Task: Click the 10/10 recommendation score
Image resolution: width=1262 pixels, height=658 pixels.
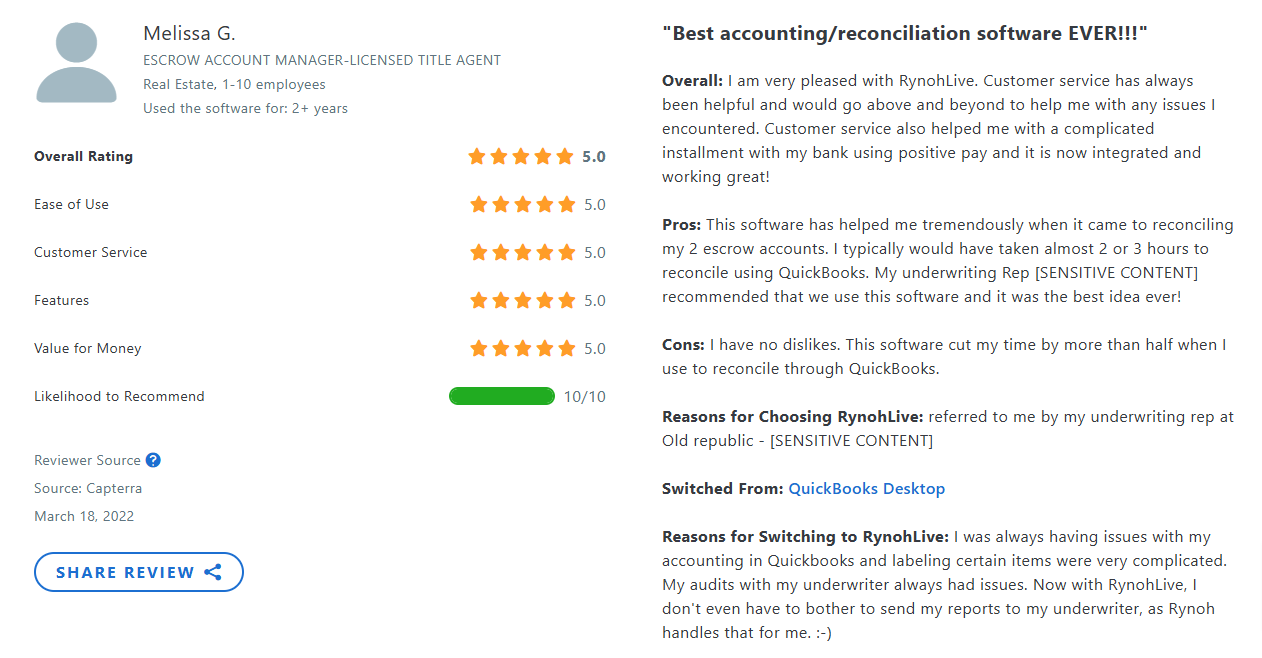Action: pyautogui.click(x=585, y=397)
